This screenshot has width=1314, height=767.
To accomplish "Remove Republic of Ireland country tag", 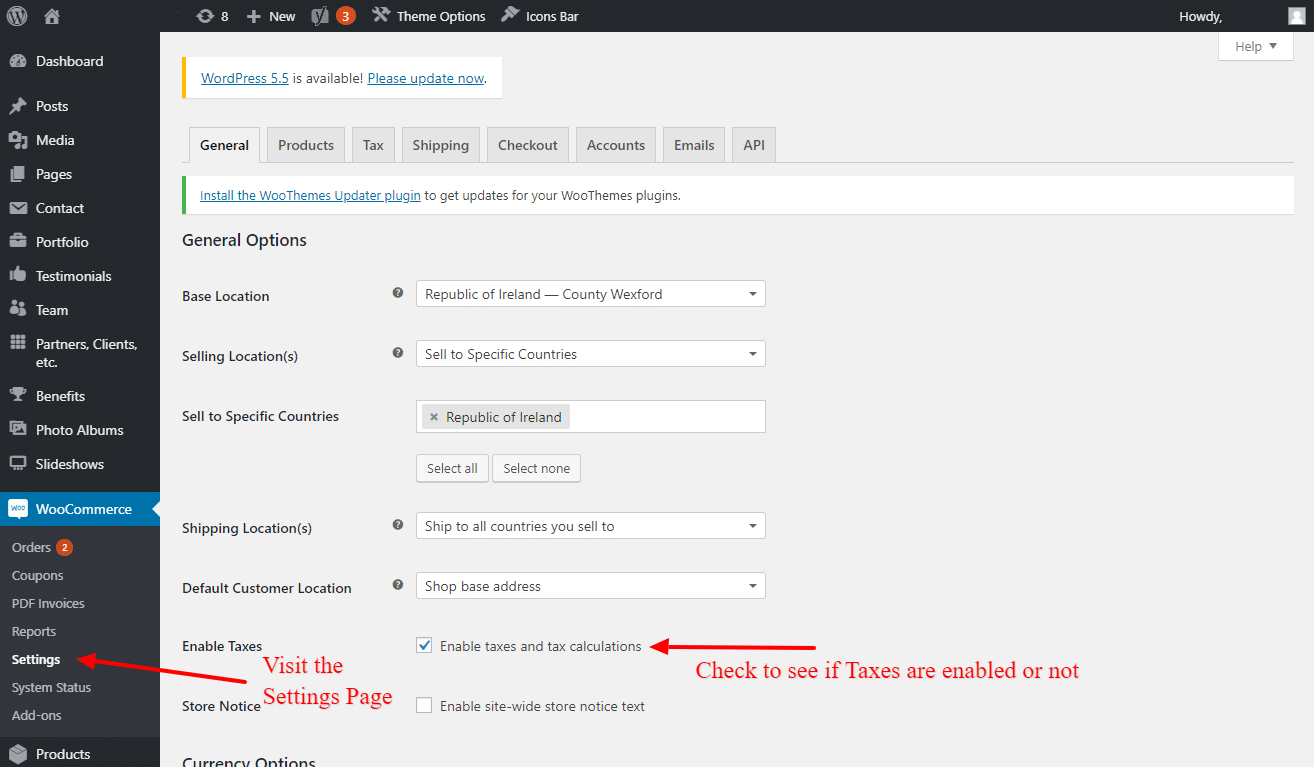I will point(434,417).
